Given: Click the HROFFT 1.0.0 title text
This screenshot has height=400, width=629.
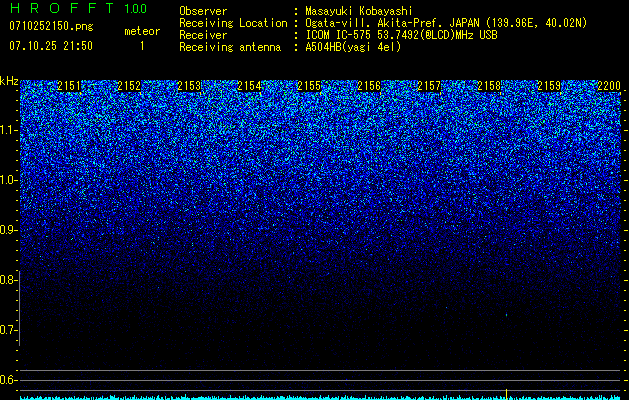Looking at the screenshot, I should (x=78, y=8).
